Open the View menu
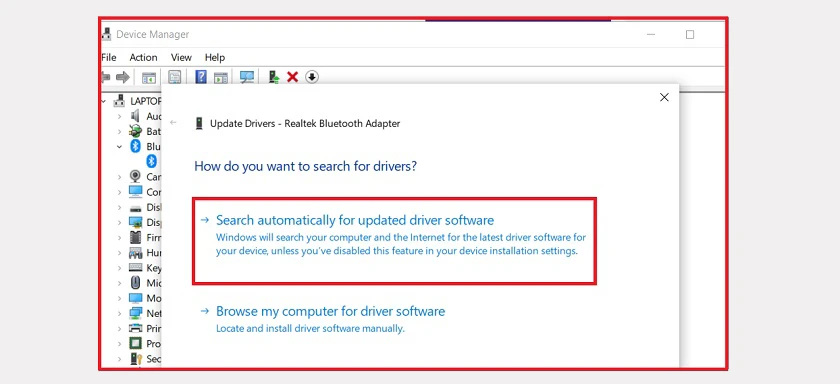The height and width of the screenshot is (384, 840). click(x=181, y=57)
